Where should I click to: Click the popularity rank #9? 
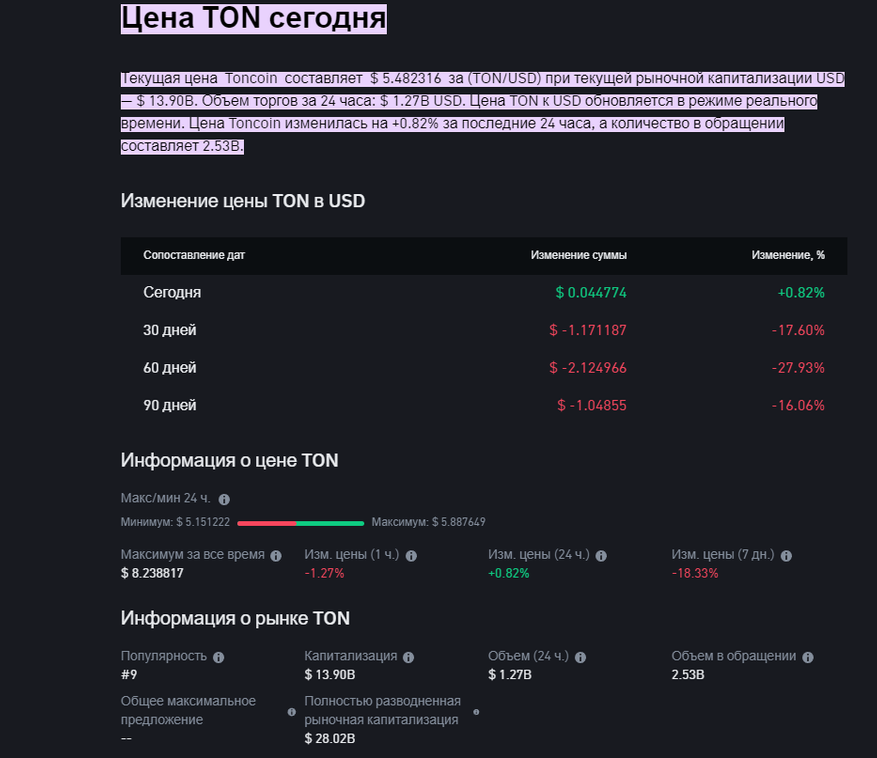click(x=129, y=675)
